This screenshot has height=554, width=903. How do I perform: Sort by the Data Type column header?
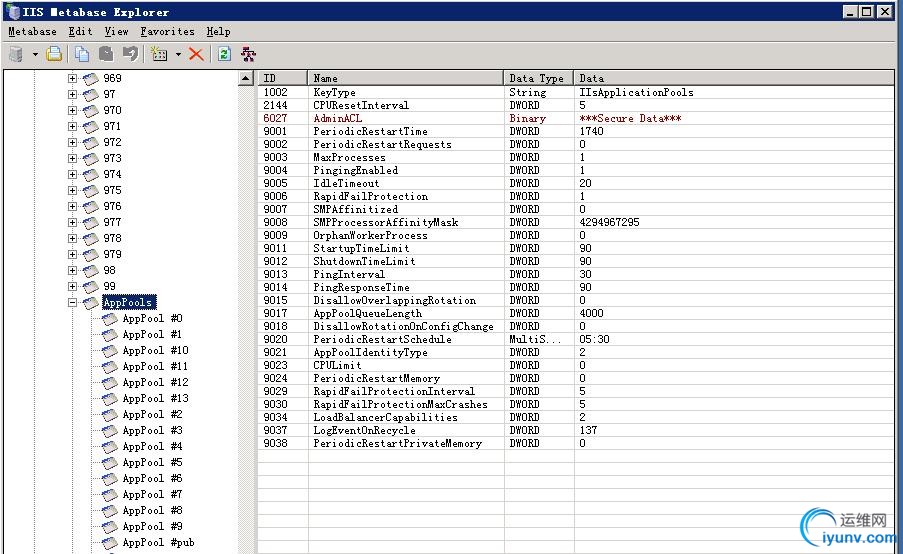538,78
